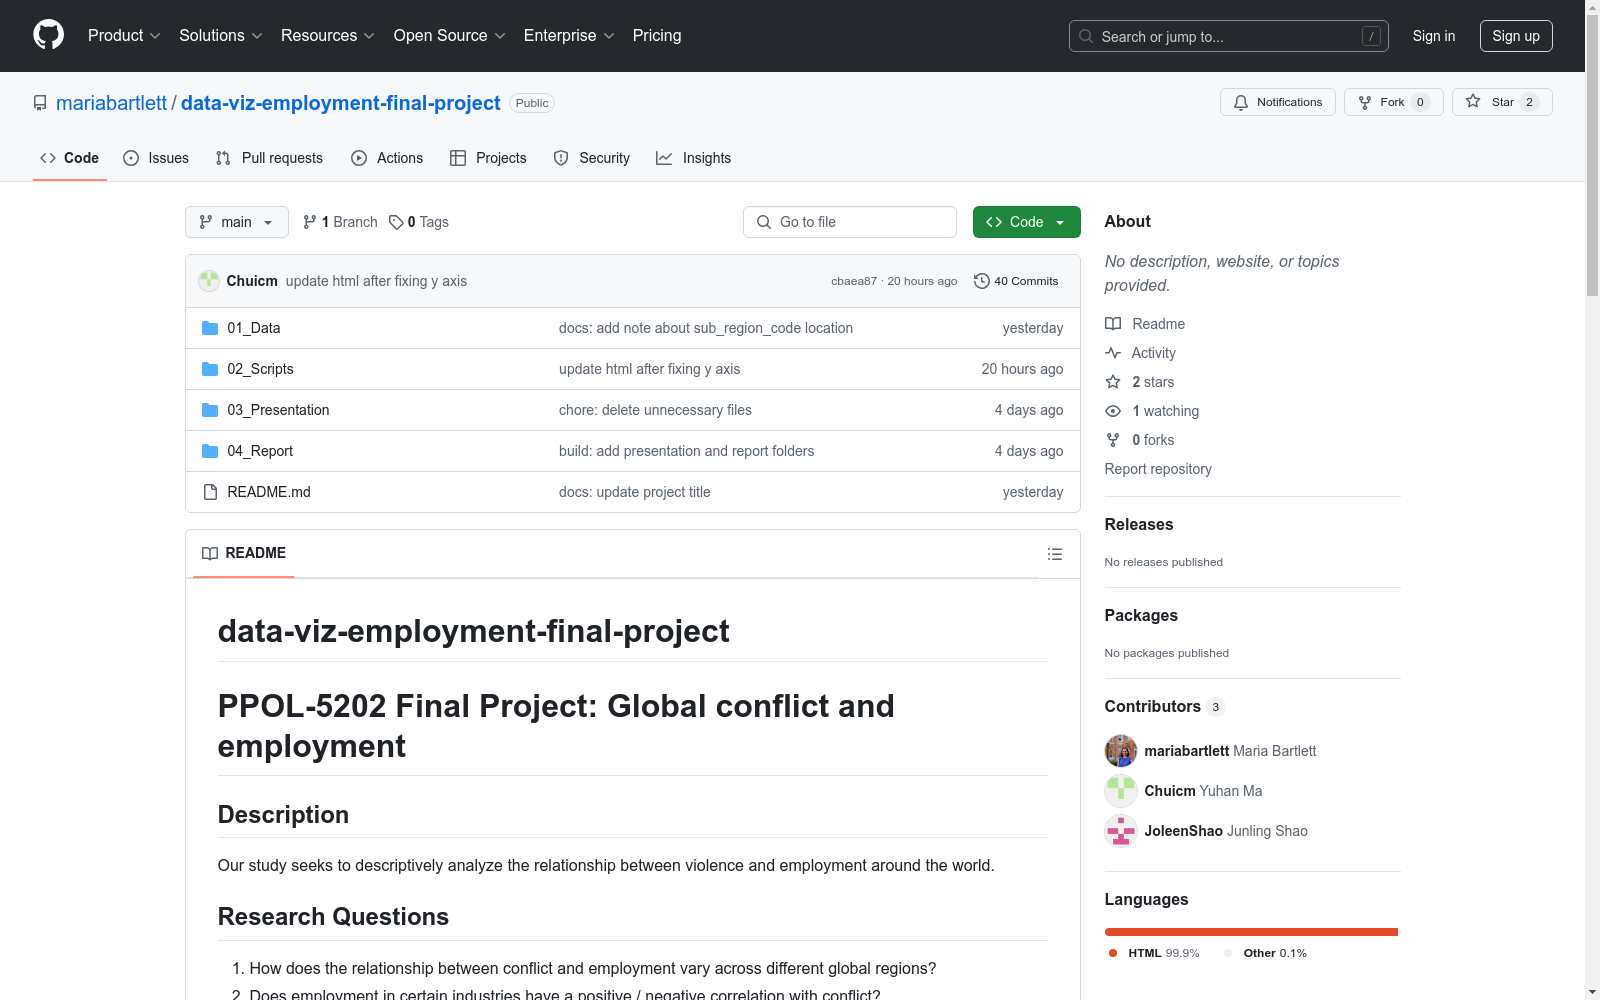The image size is (1600, 1000).
Task: Open the green Code dropdown button
Action: [1027, 222]
